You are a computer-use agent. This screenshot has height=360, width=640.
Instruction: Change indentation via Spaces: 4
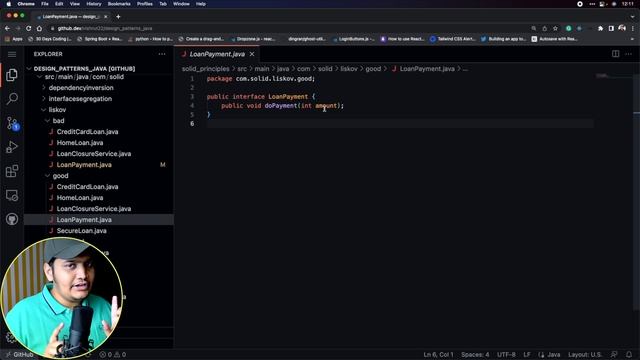(x=475, y=354)
